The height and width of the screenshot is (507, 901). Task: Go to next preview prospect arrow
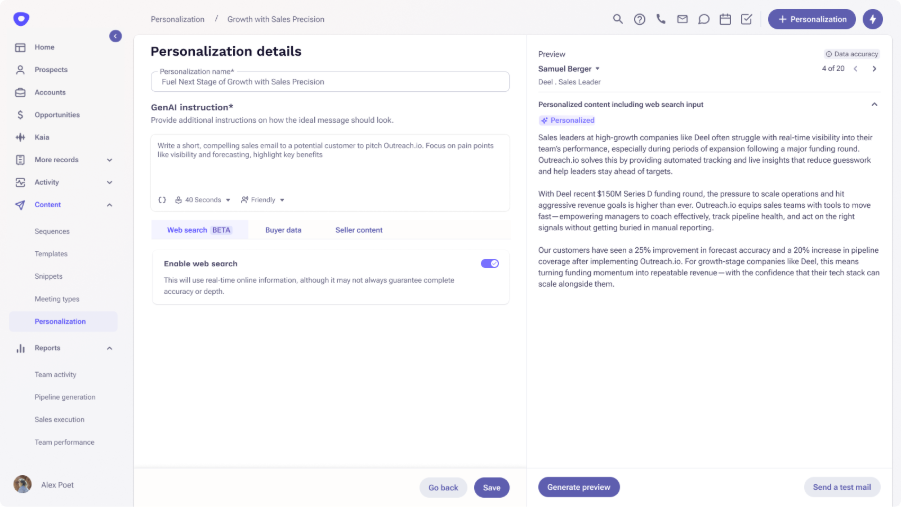coord(875,68)
